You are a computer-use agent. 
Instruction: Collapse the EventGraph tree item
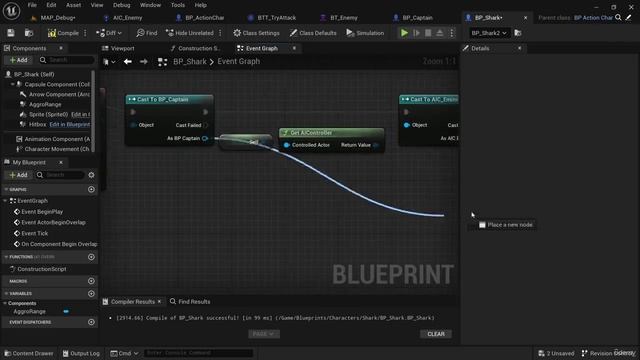click(x=5, y=201)
